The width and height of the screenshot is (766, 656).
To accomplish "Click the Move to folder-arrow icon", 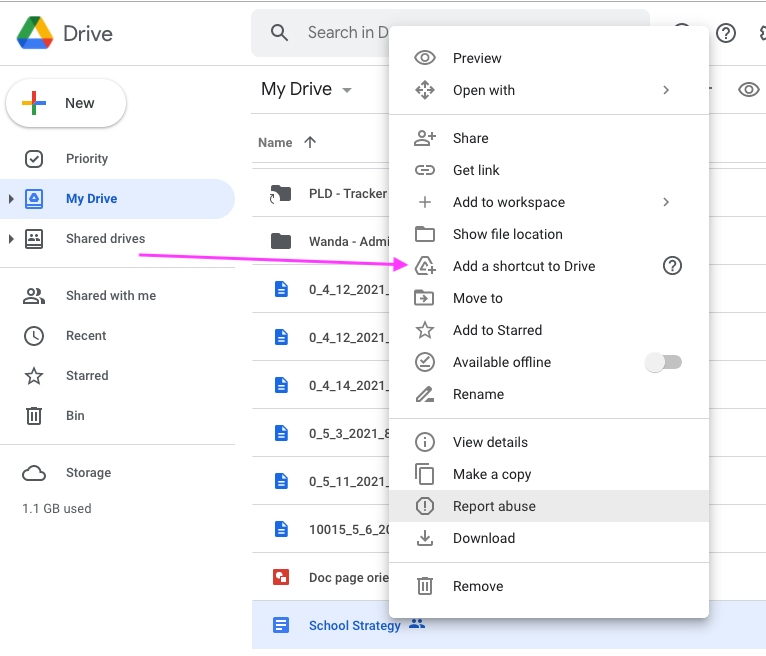I will coord(424,297).
